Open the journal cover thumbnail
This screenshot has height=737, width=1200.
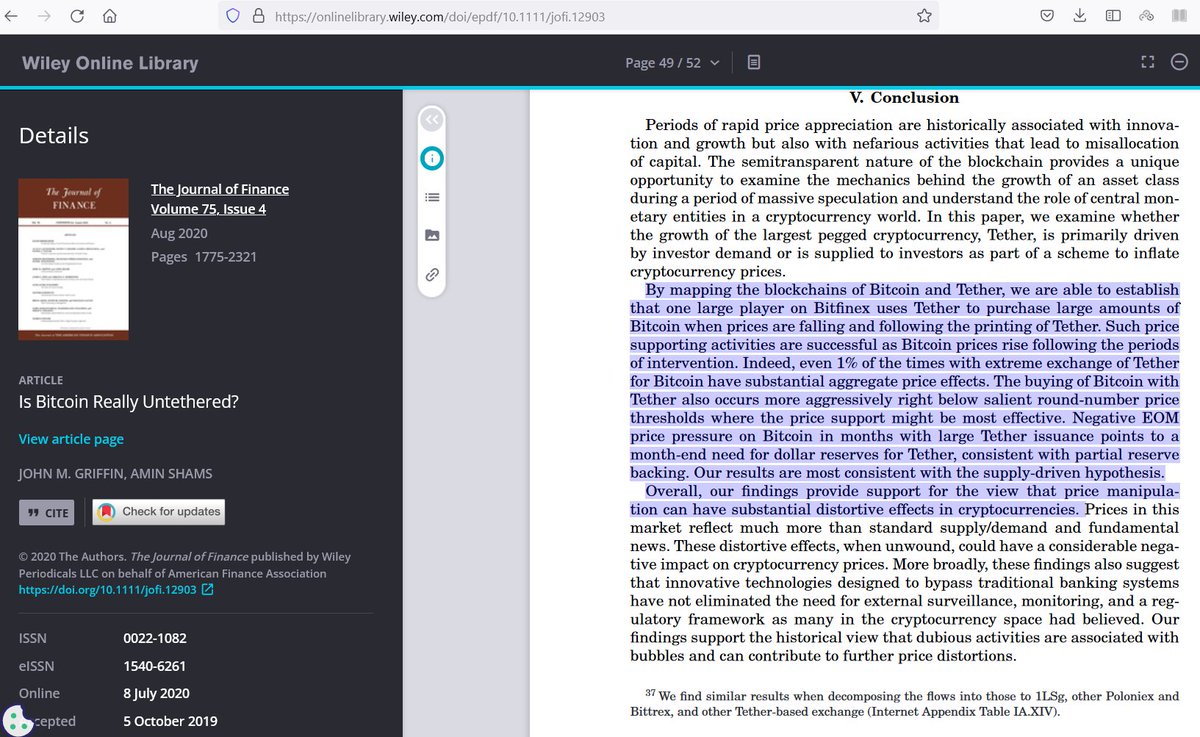click(x=73, y=259)
